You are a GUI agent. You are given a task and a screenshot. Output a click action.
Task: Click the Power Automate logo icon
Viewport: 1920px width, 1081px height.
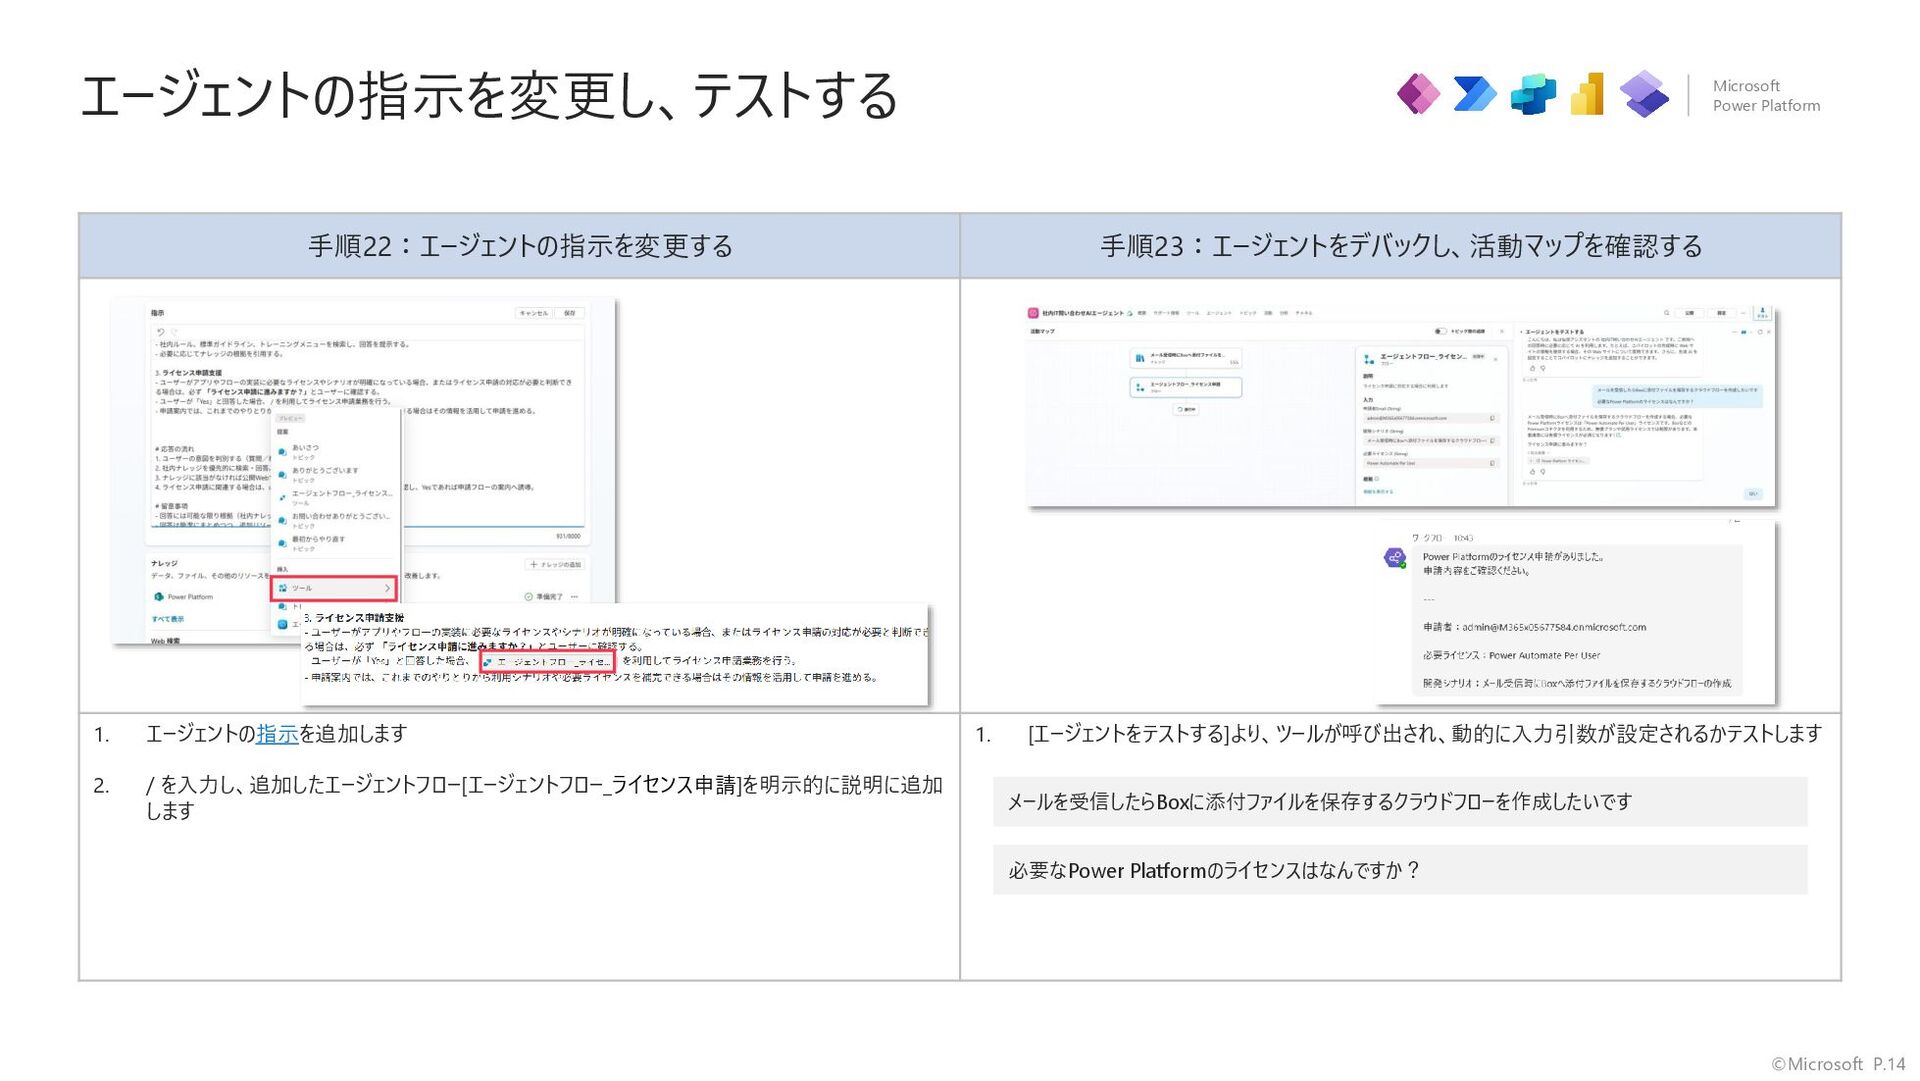point(1475,94)
